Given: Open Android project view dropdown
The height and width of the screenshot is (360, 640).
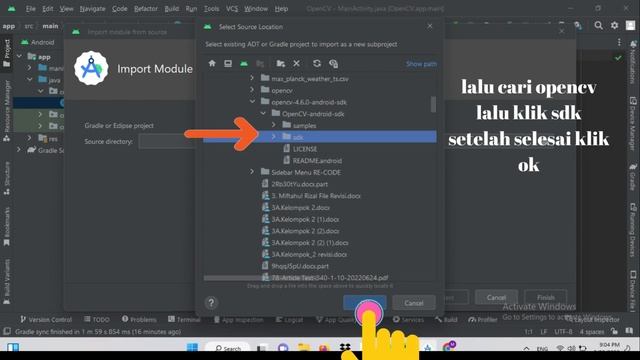Looking at the screenshot, I should click(x=38, y=42).
